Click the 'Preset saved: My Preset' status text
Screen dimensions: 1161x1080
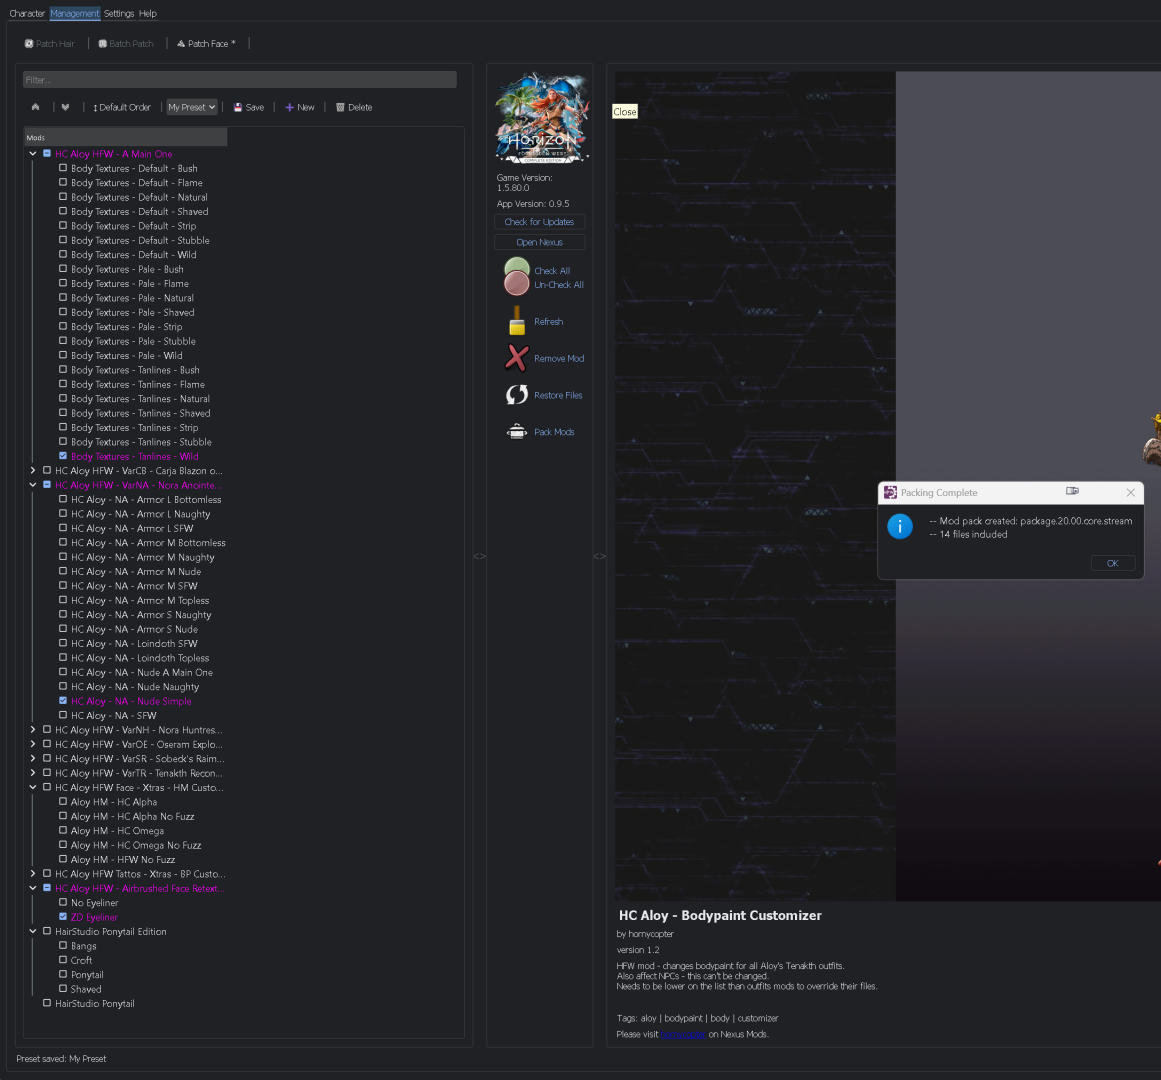click(61, 1059)
